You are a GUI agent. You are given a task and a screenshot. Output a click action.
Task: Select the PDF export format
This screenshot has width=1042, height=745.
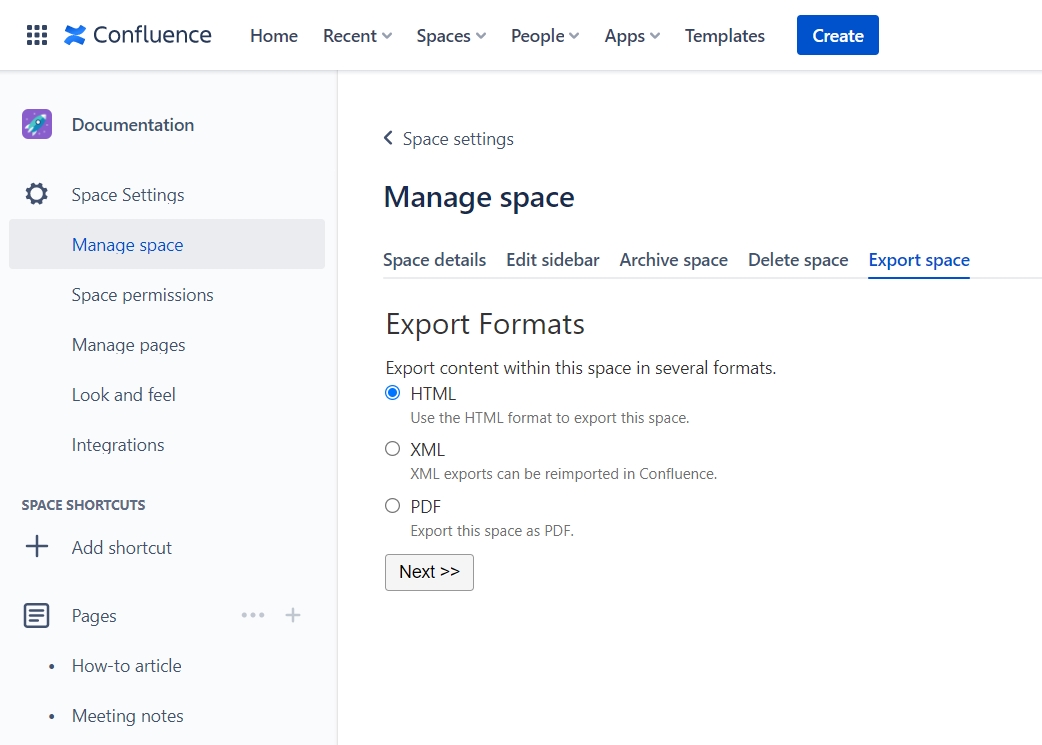tap(392, 506)
